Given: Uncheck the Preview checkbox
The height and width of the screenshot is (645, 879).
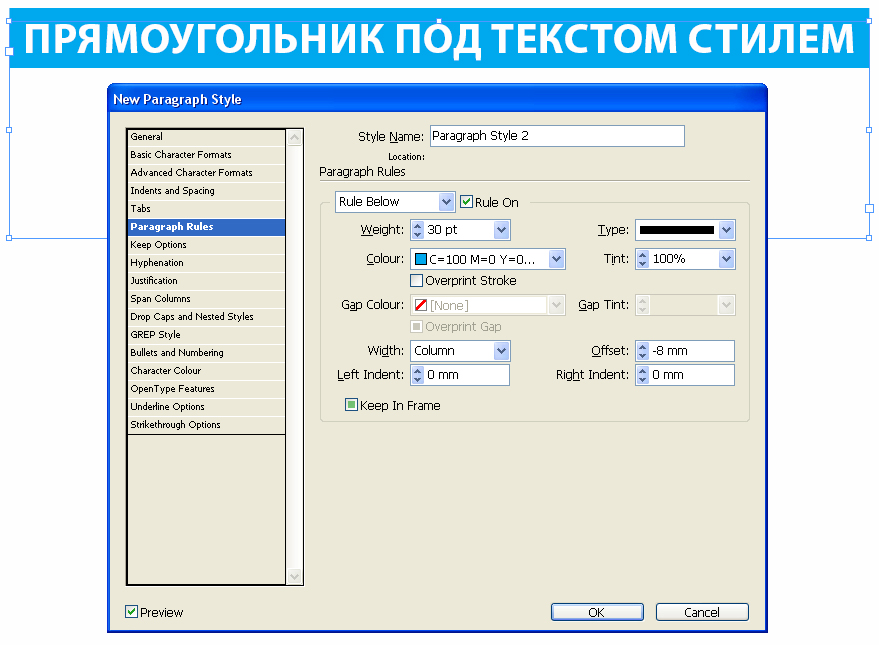Looking at the screenshot, I should [x=132, y=611].
